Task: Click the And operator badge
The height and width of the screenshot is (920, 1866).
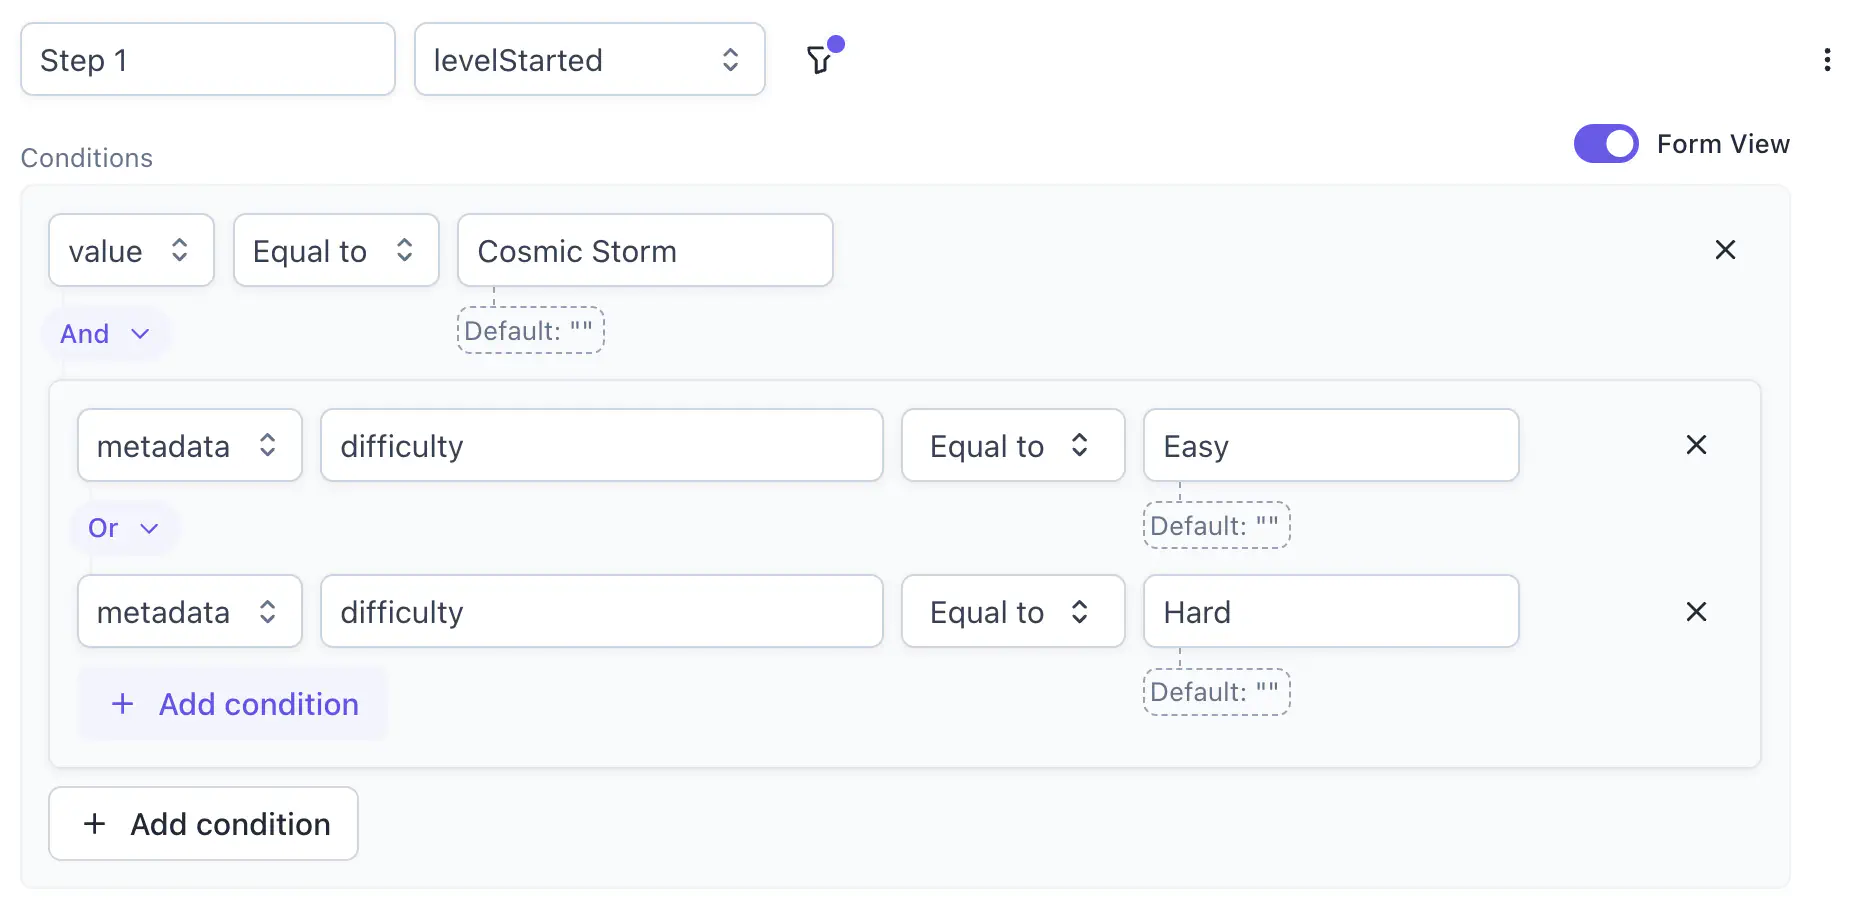Action: point(85,333)
